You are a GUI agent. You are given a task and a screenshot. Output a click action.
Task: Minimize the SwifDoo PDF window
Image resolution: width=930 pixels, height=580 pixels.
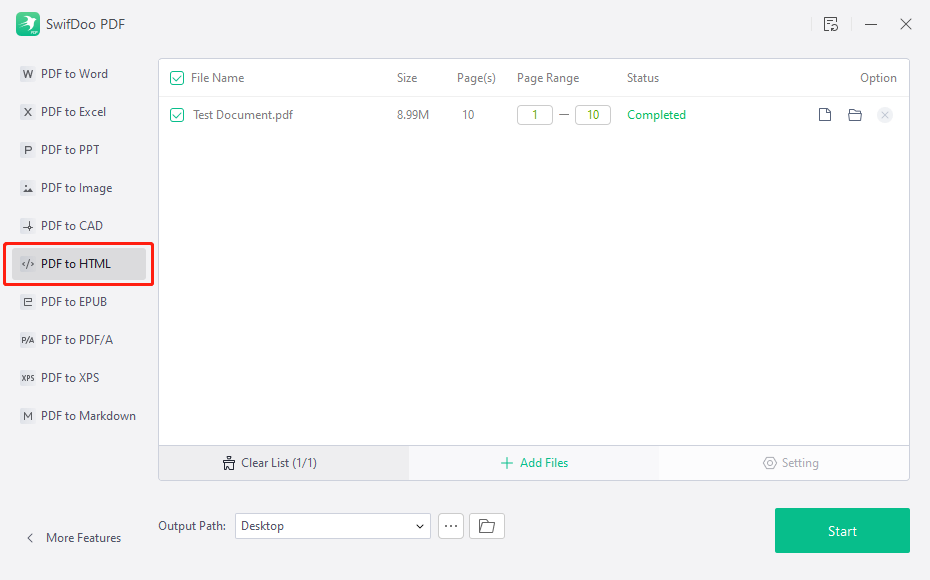pyautogui.click(x=871, y=24)
